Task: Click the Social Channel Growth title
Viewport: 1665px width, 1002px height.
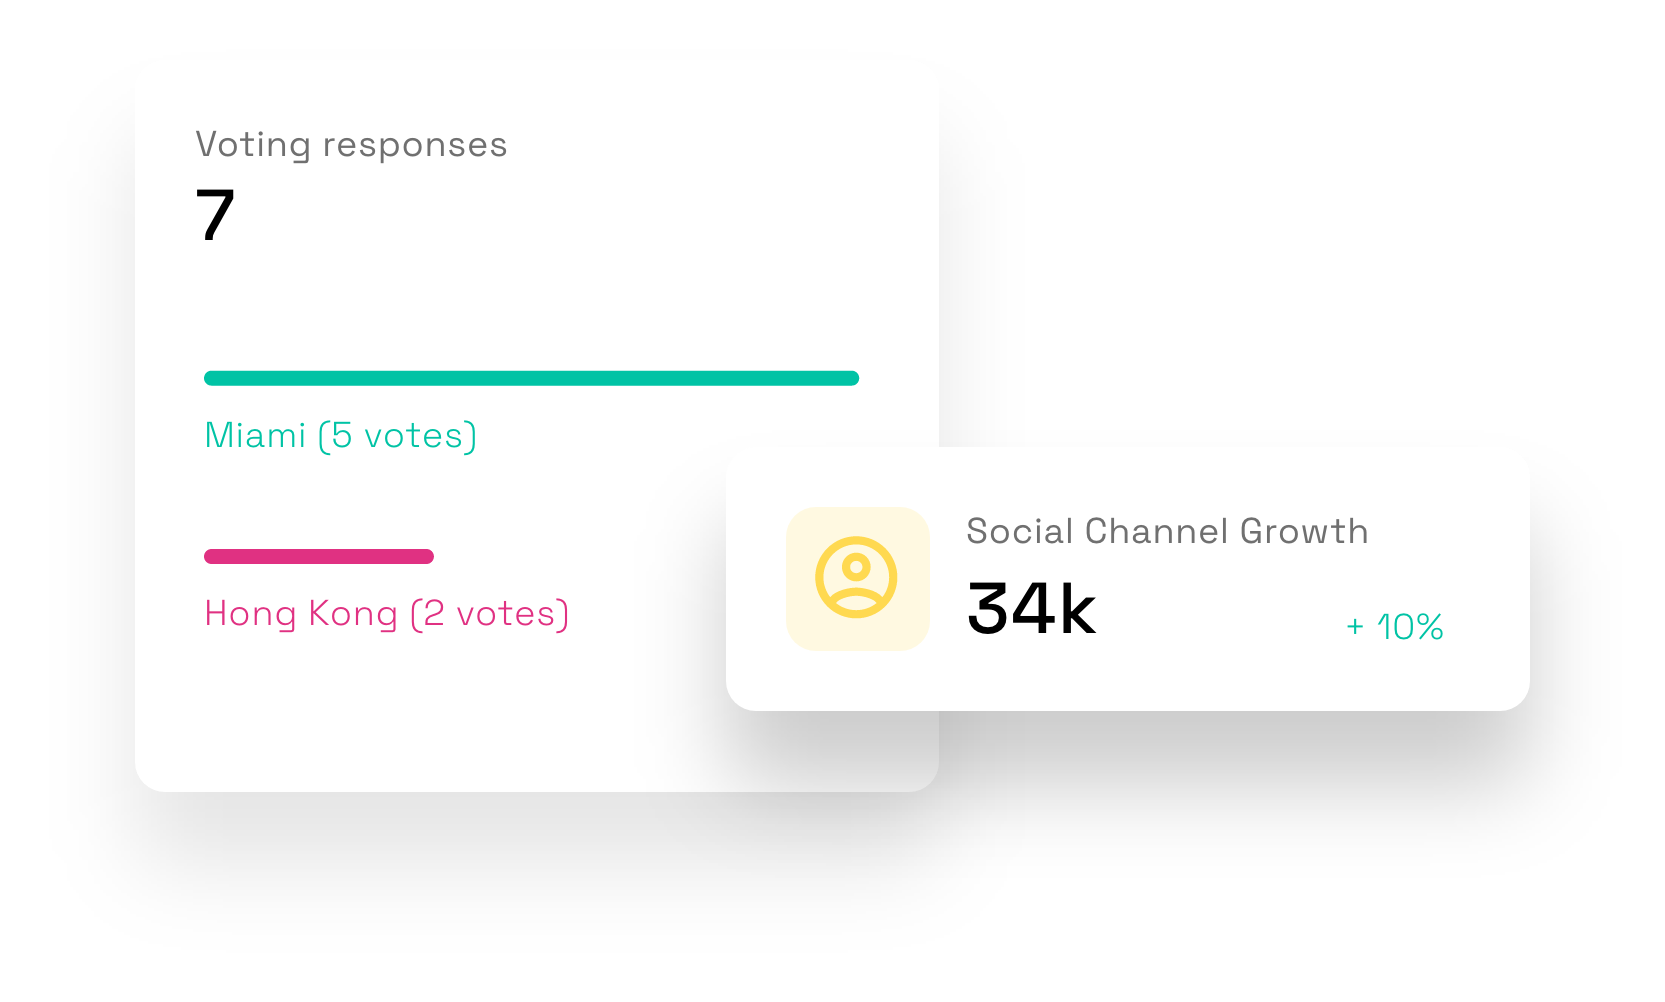Action: 1167,531
